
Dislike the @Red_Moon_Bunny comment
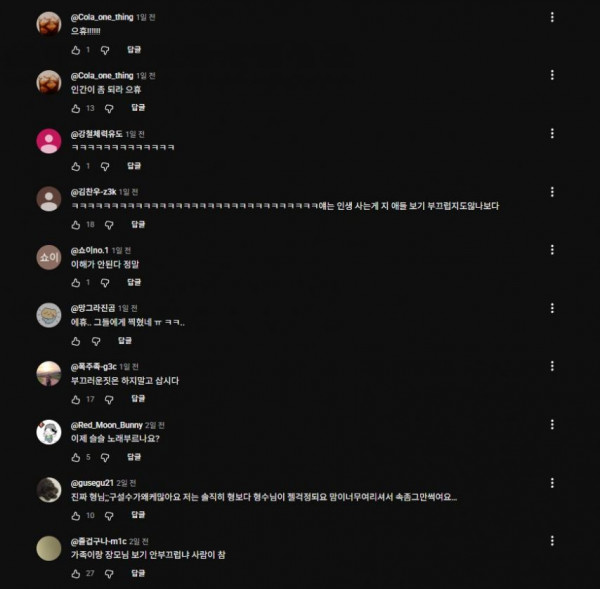point(105,457)
